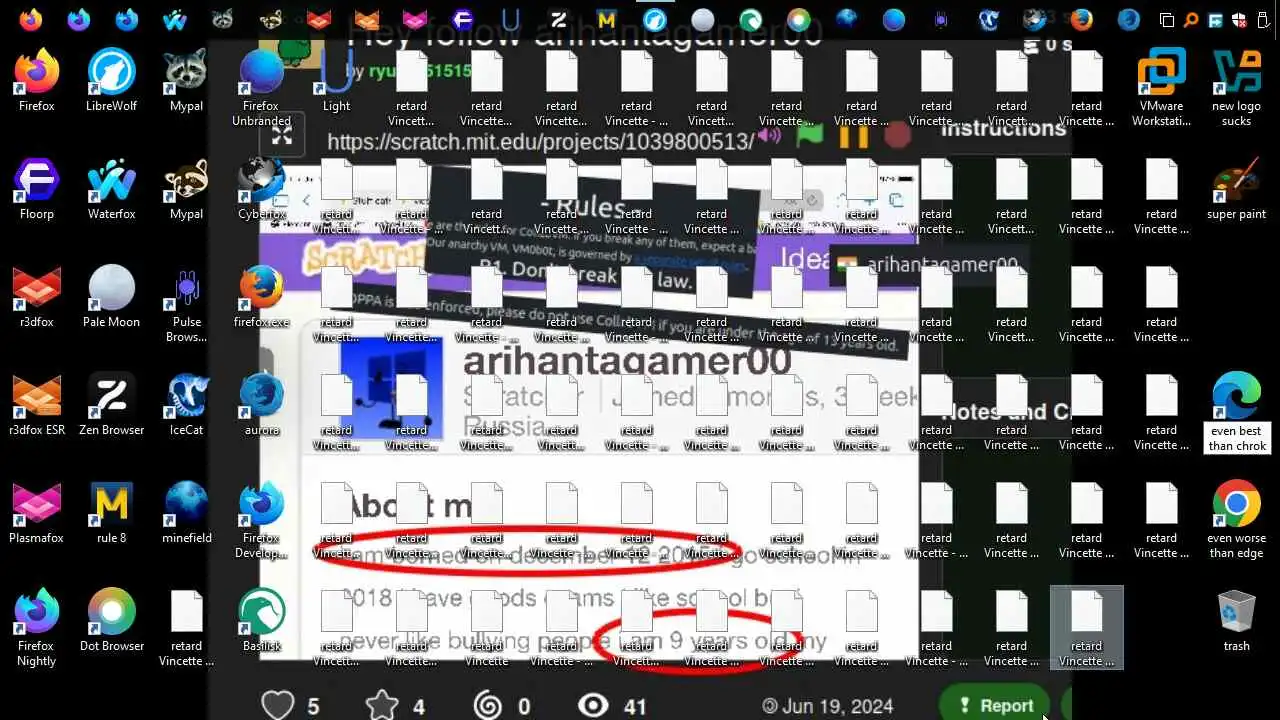Image resolution: width=1280 pixels, height=720 pixels.
Task: Open the 'new logo sucks' desktop shortcut
Action: [1236, 86]
